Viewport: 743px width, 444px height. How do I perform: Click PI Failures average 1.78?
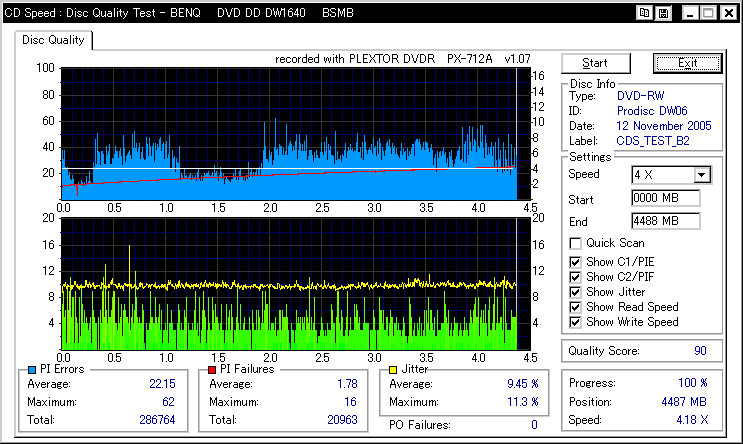pyautogui.click(x=347, y=384)
